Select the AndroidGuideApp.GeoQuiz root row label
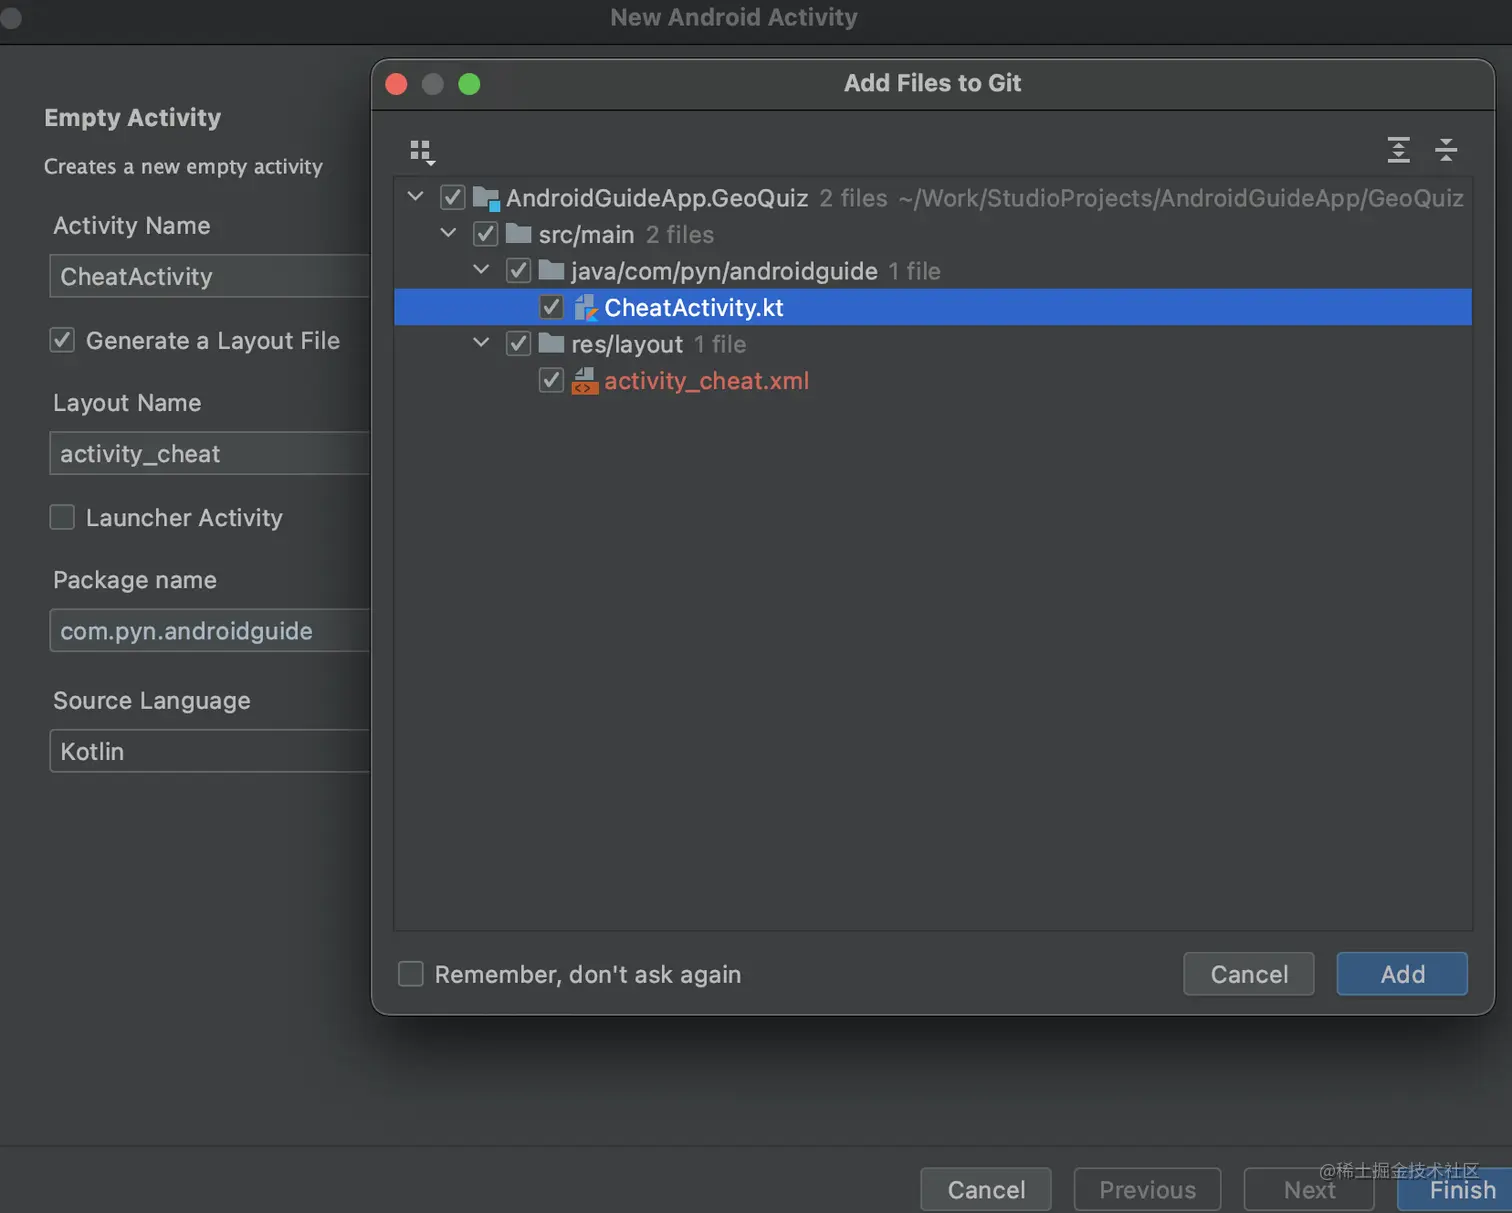Viewport: 1512px width, 1213px height. point(657,198)
